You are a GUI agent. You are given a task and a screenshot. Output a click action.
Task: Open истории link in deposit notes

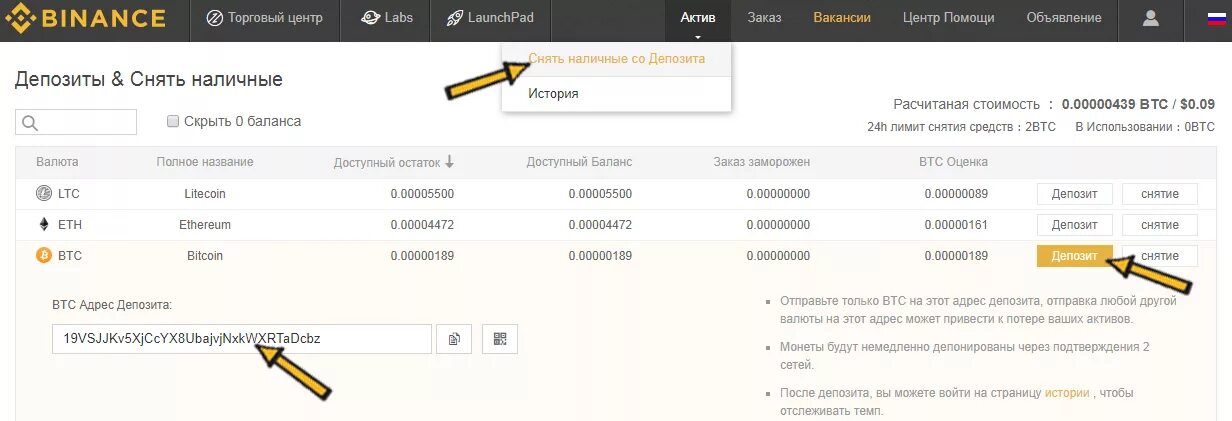pyautogui.click(x=1067, y=393)
